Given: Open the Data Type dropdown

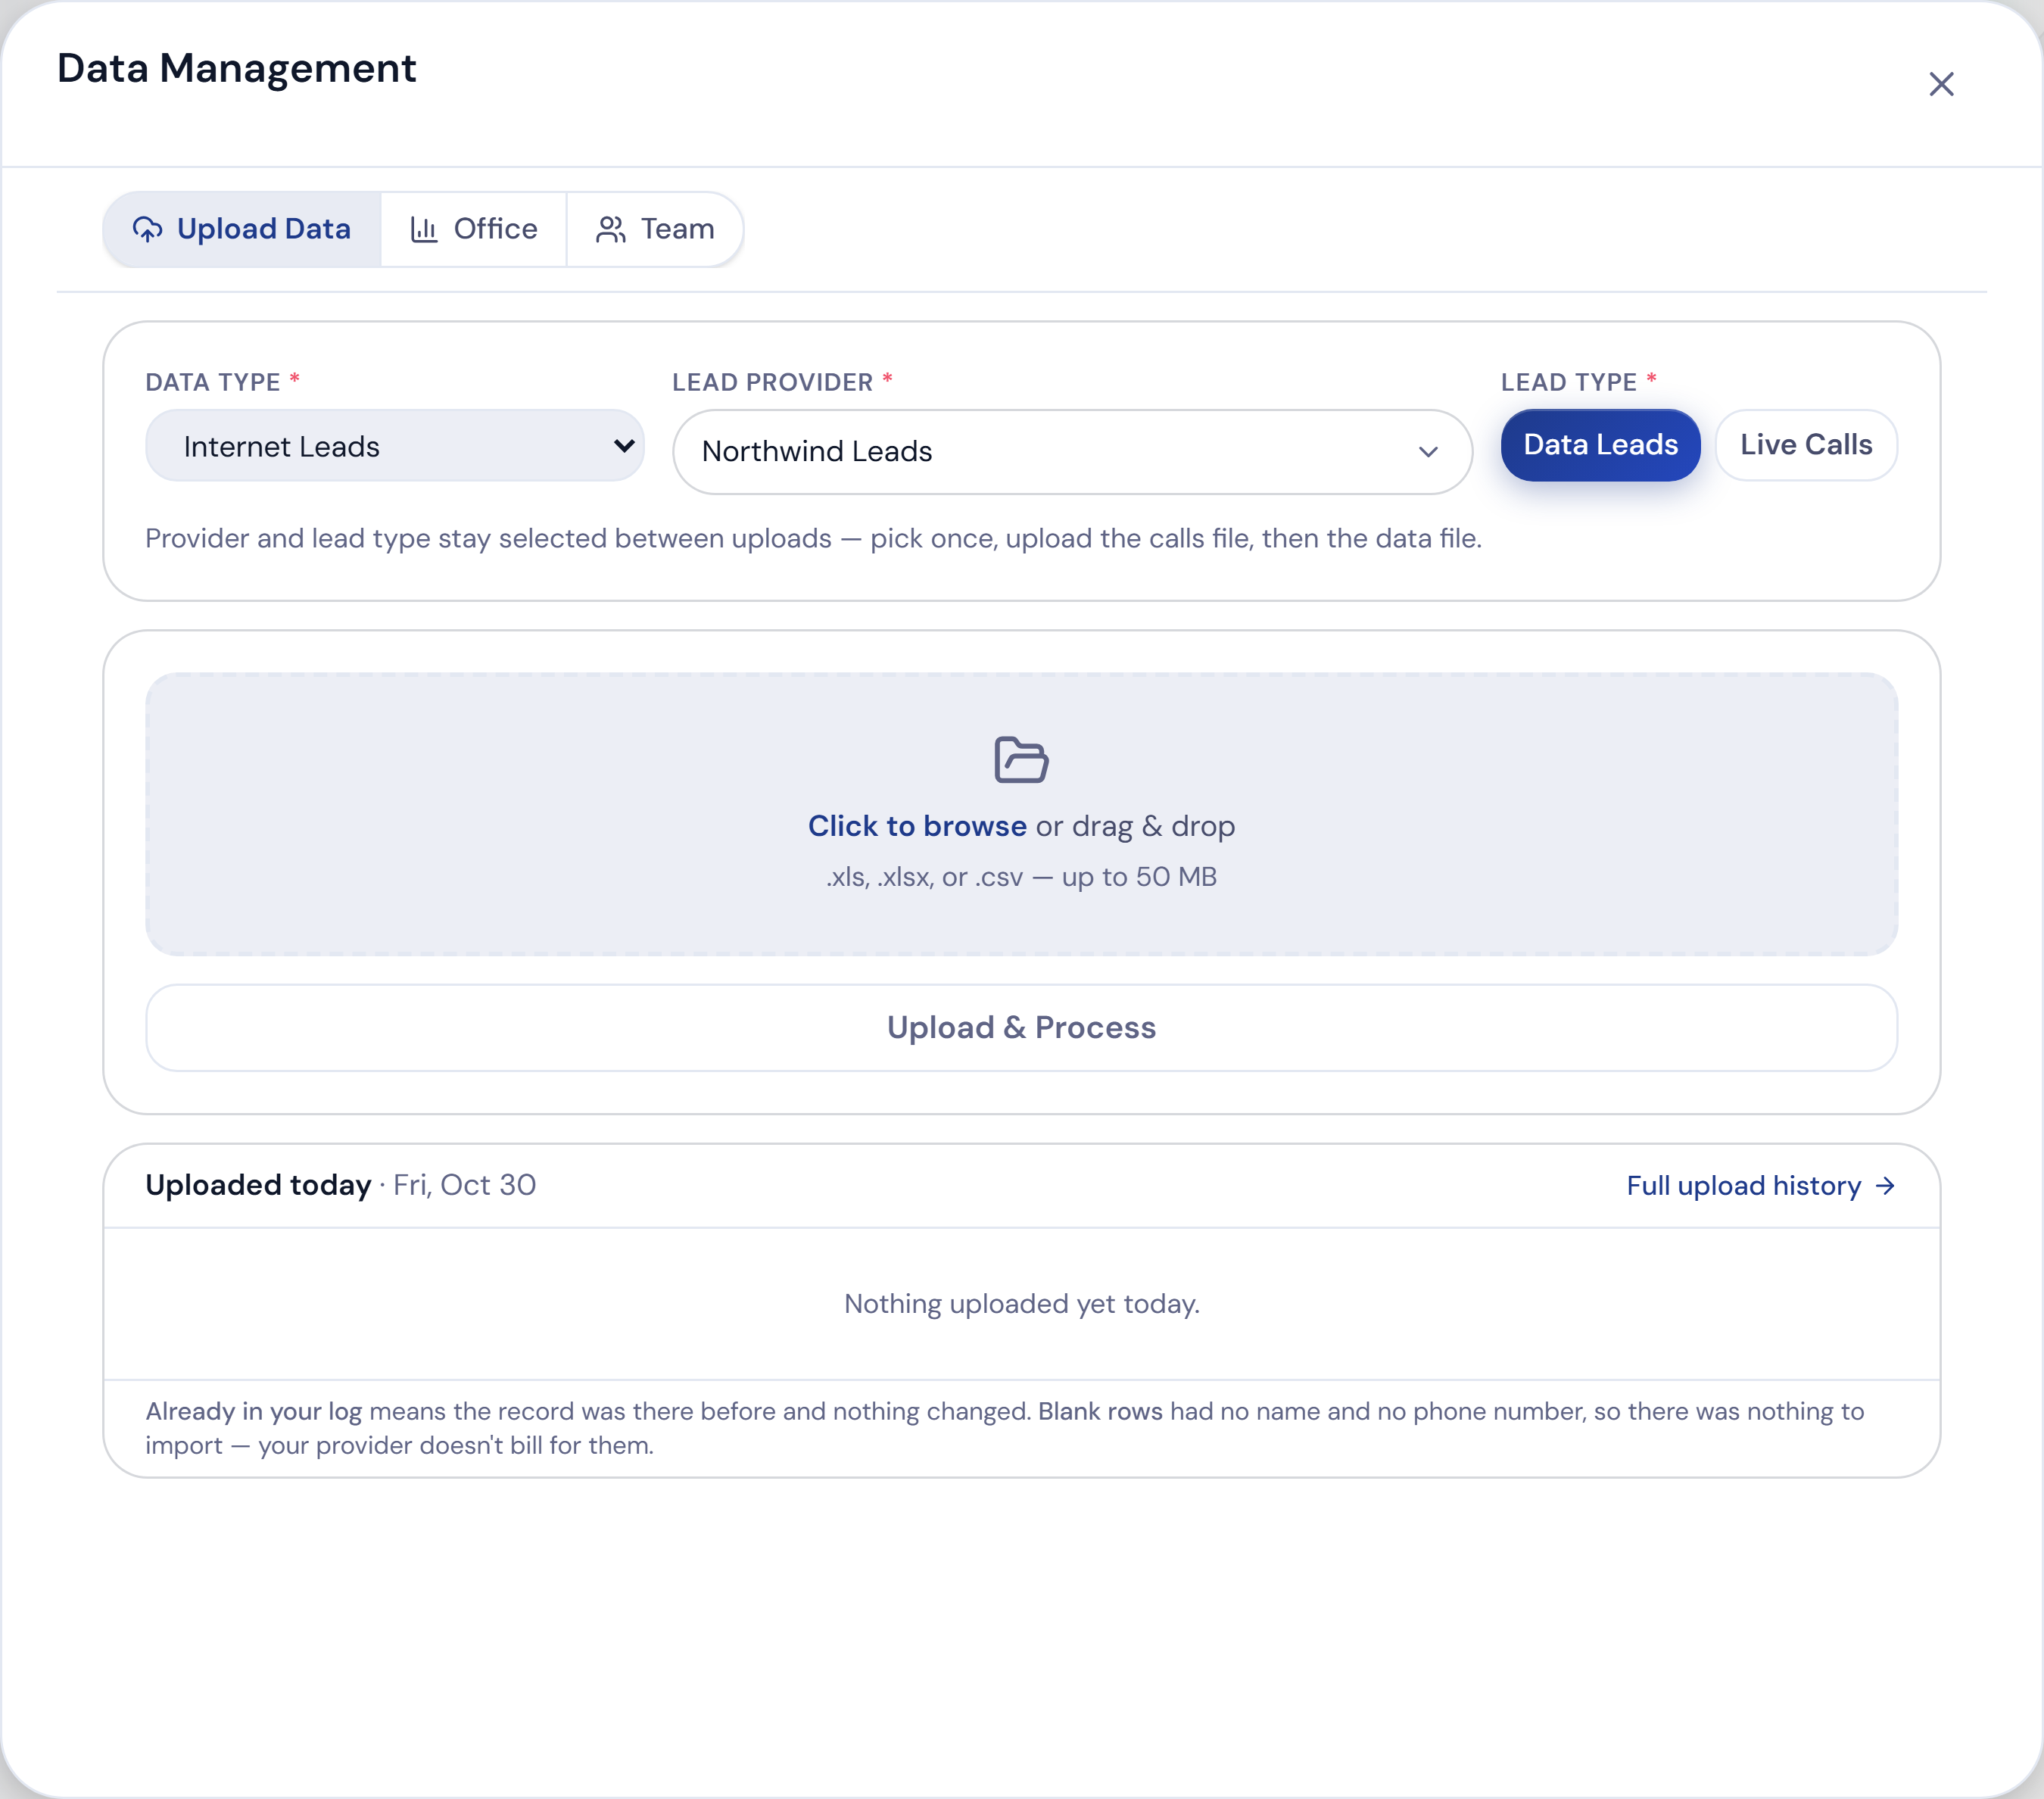Looking at the screenshot, I should pyautogui.click(x=395, y=446).
